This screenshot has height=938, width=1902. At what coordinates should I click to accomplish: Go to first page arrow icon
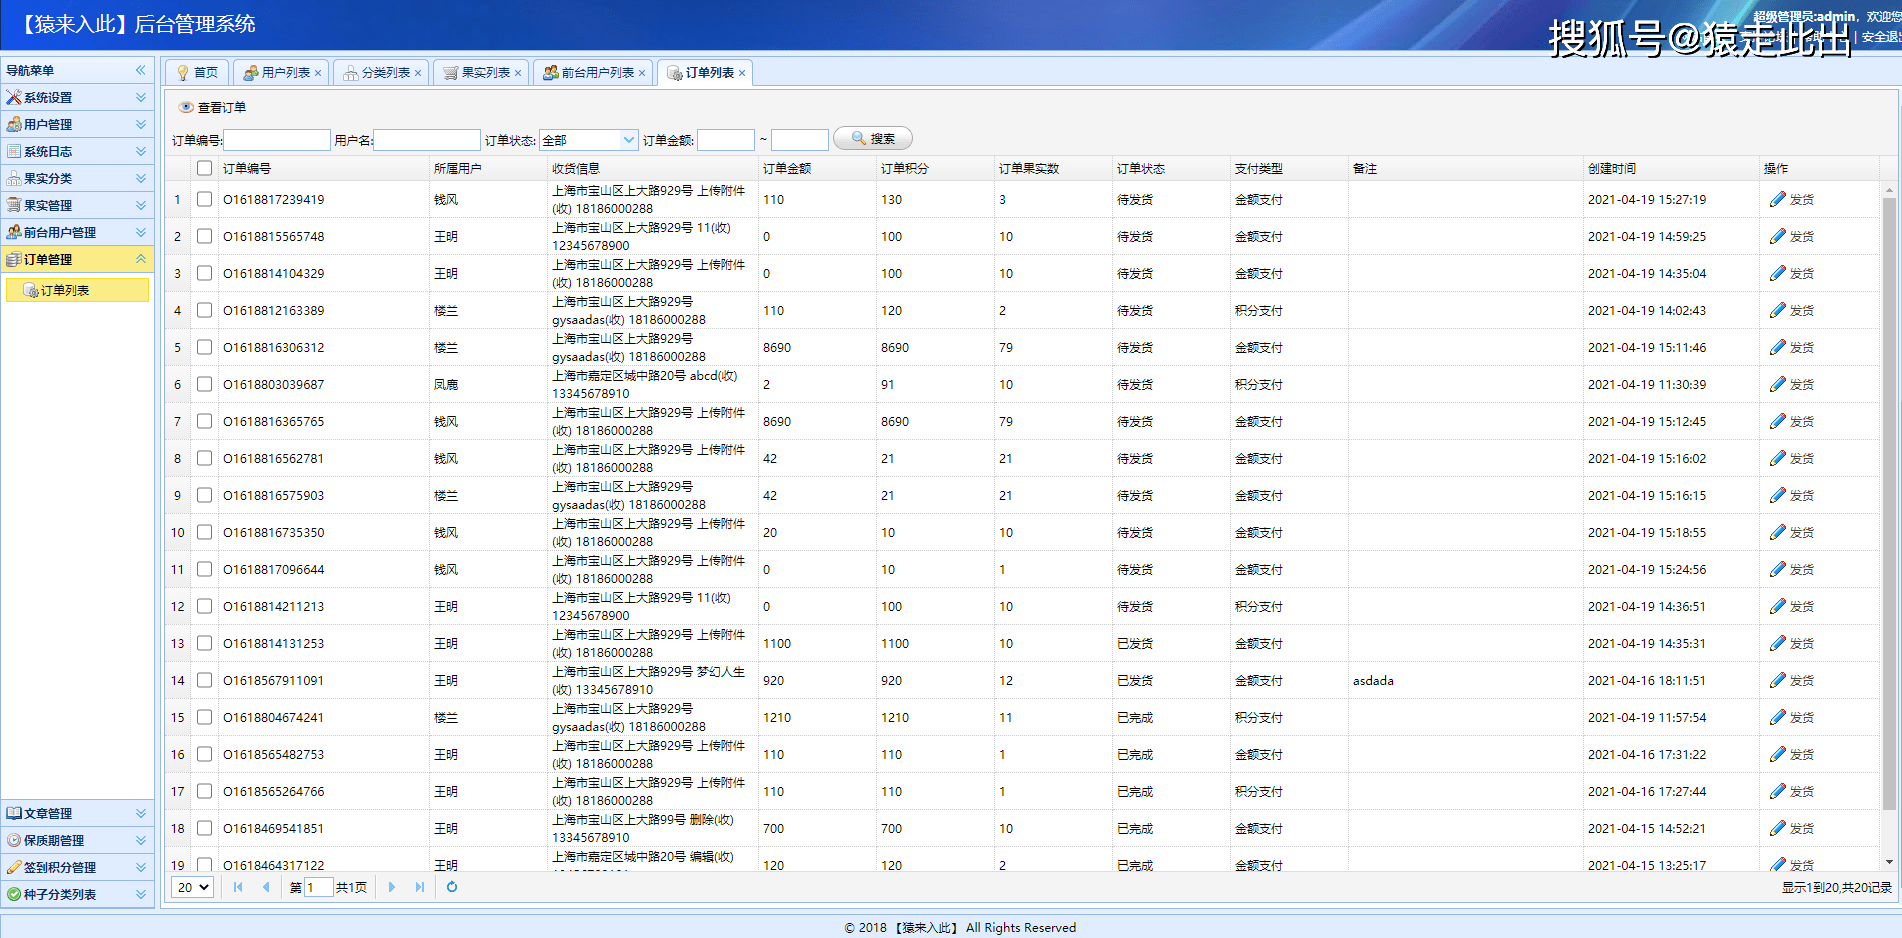pyautogui.click(x=238, y=887)
